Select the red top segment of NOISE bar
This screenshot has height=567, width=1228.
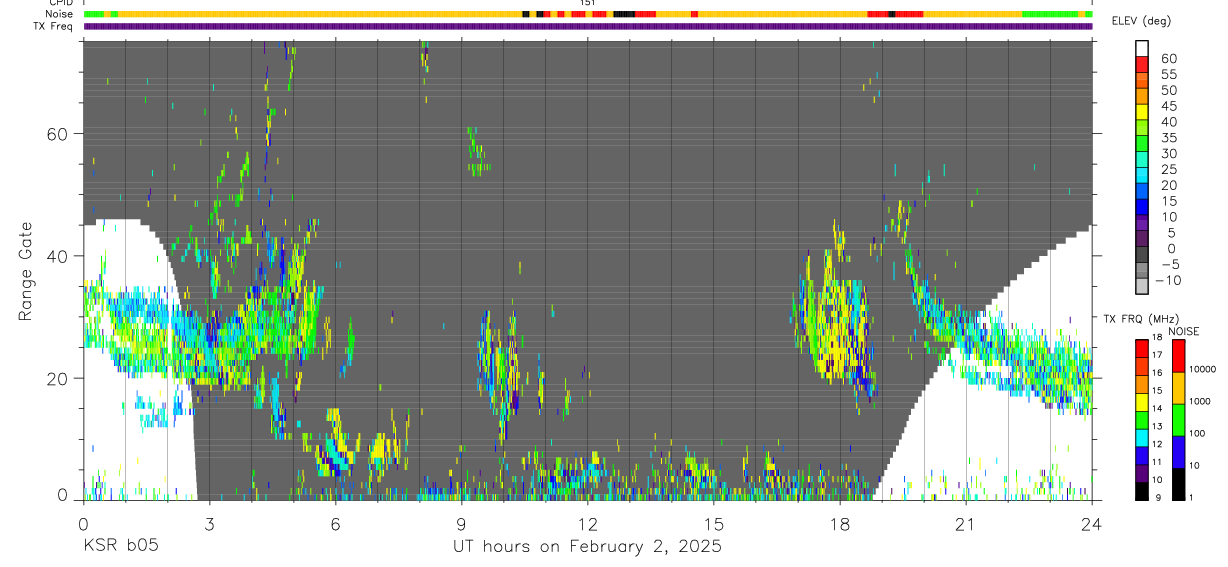pos(1178,356)
